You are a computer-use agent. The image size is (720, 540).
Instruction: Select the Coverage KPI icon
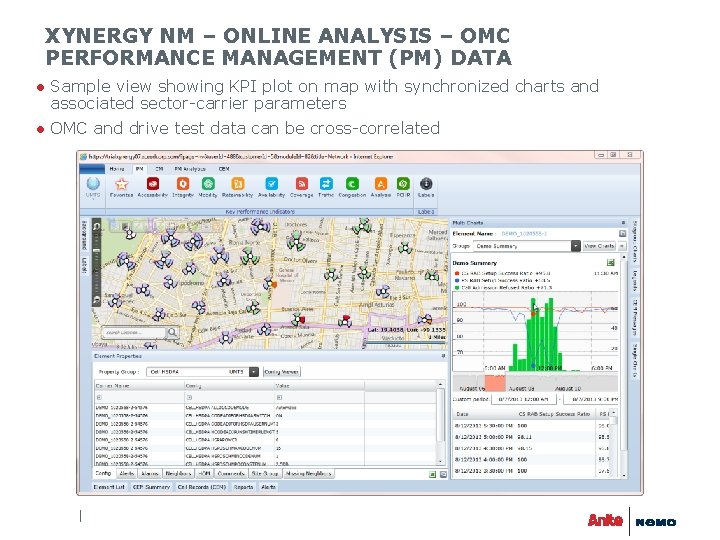point(301,184)
